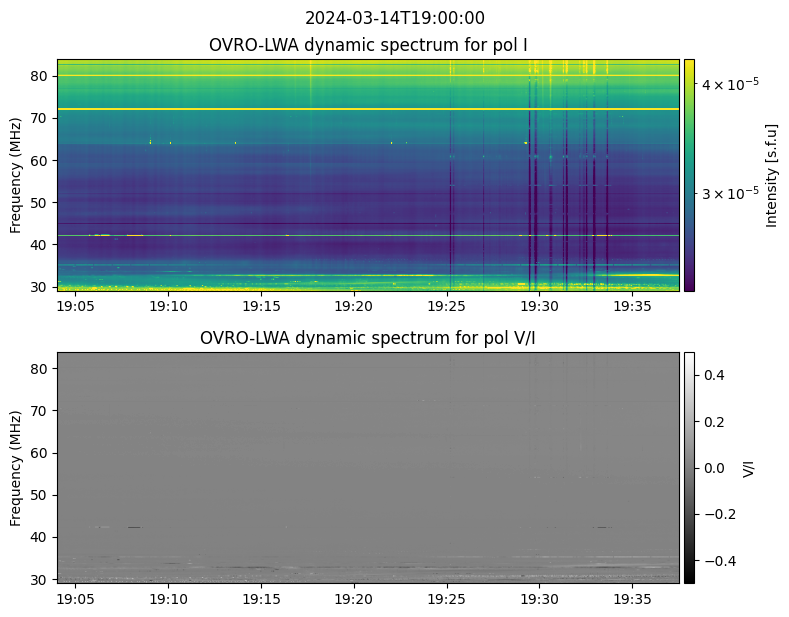Click the 2024-03-14T19:00:00 figure title
Screen dimensions: 789x617
pos(394,18)
